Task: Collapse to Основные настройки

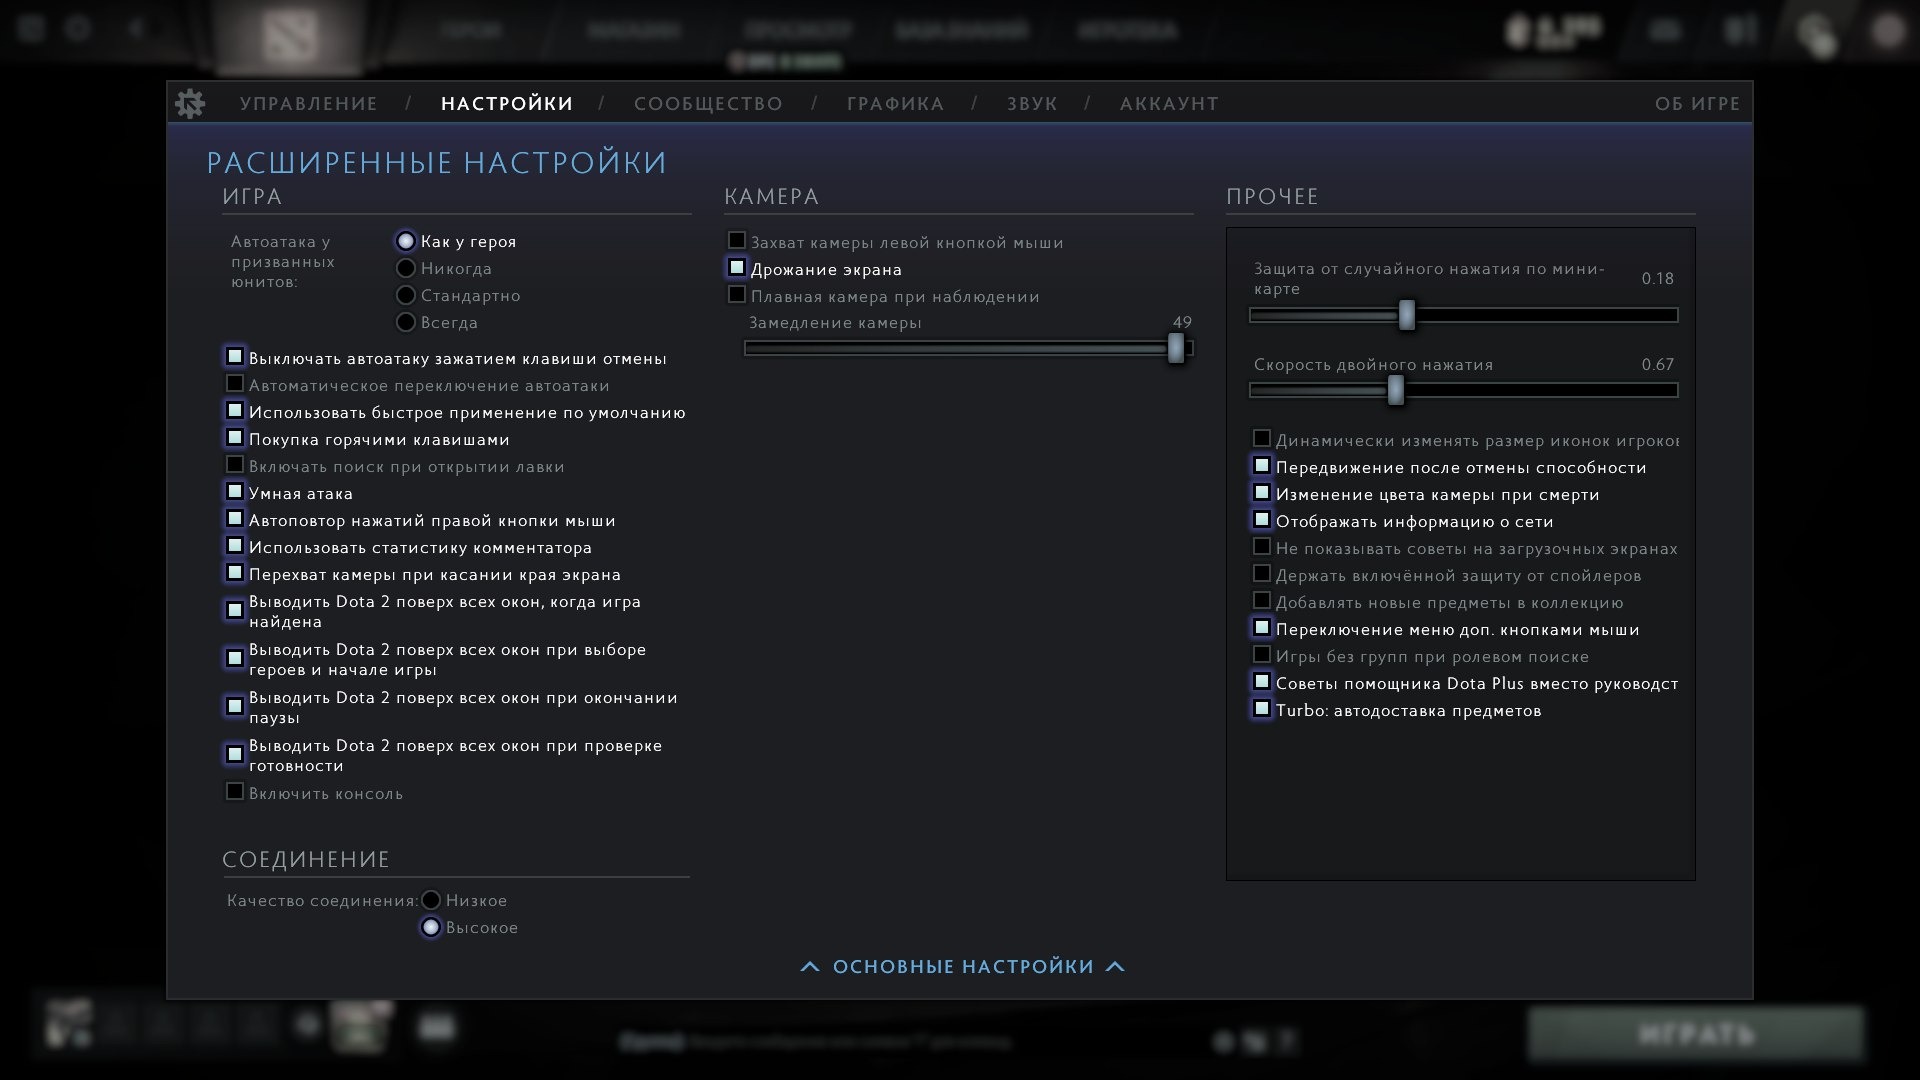Action: coord(963,967)
